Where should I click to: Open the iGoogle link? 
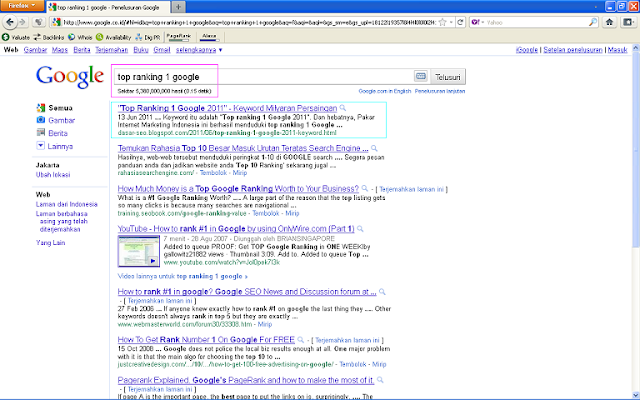[x=527, y=50]
